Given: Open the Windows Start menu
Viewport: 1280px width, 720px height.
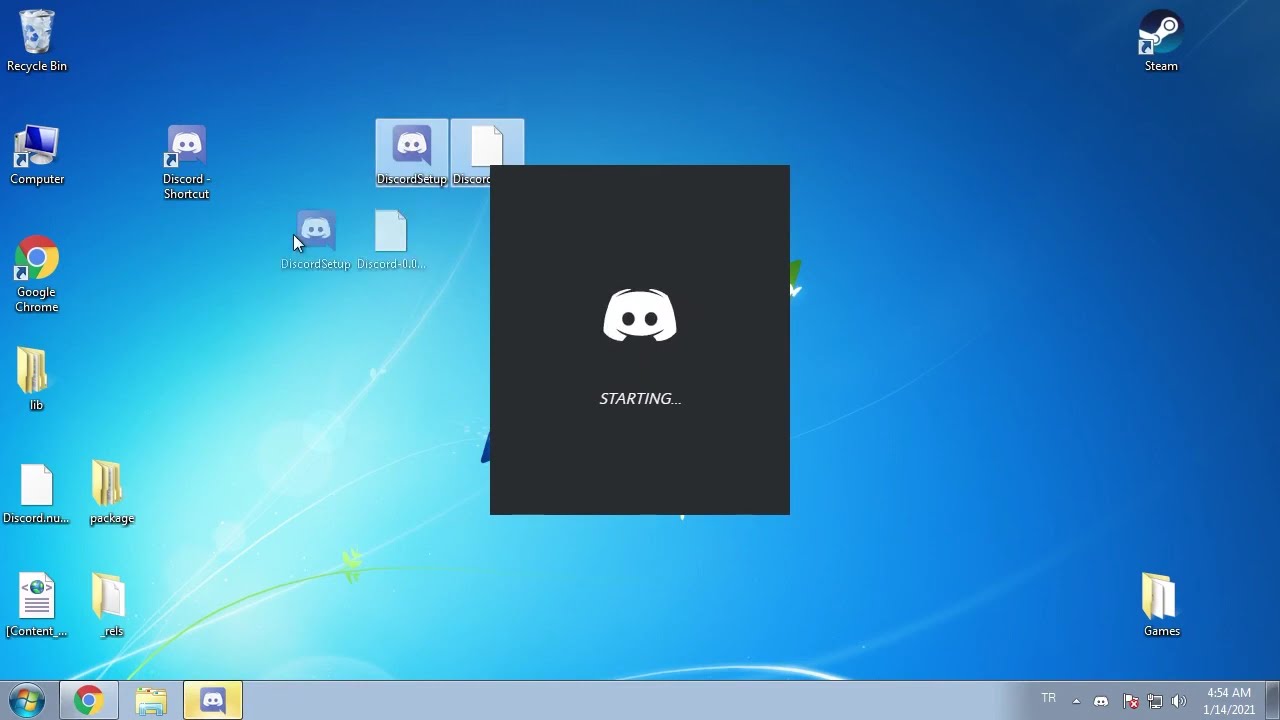Looking at the screenshot, I should pos(27,700).
